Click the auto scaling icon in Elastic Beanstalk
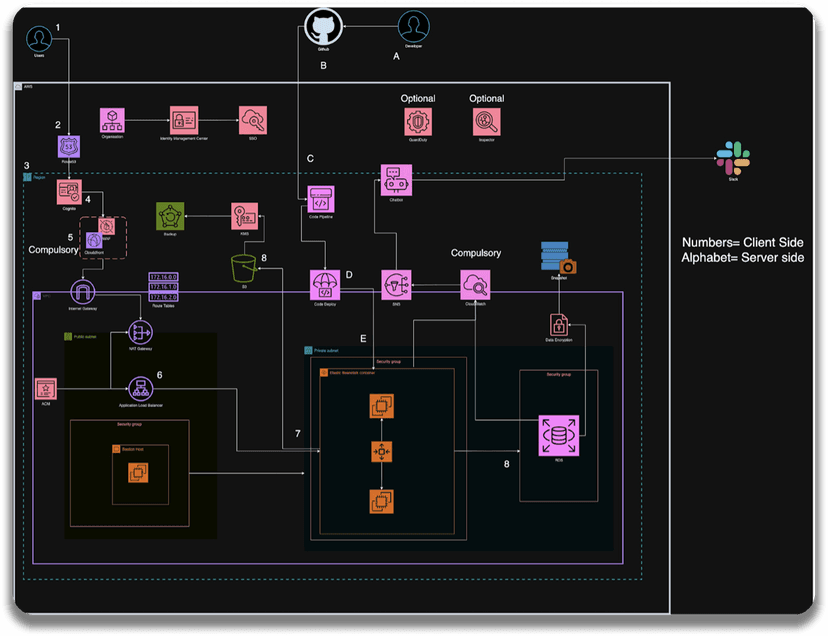828x636 pixels. pos(381,452)
